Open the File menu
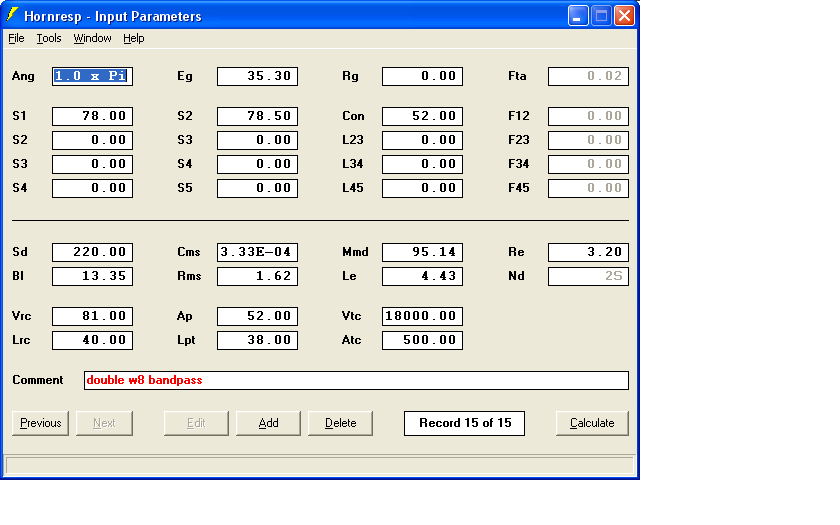 pyautogui.click(x=16, y=38)
